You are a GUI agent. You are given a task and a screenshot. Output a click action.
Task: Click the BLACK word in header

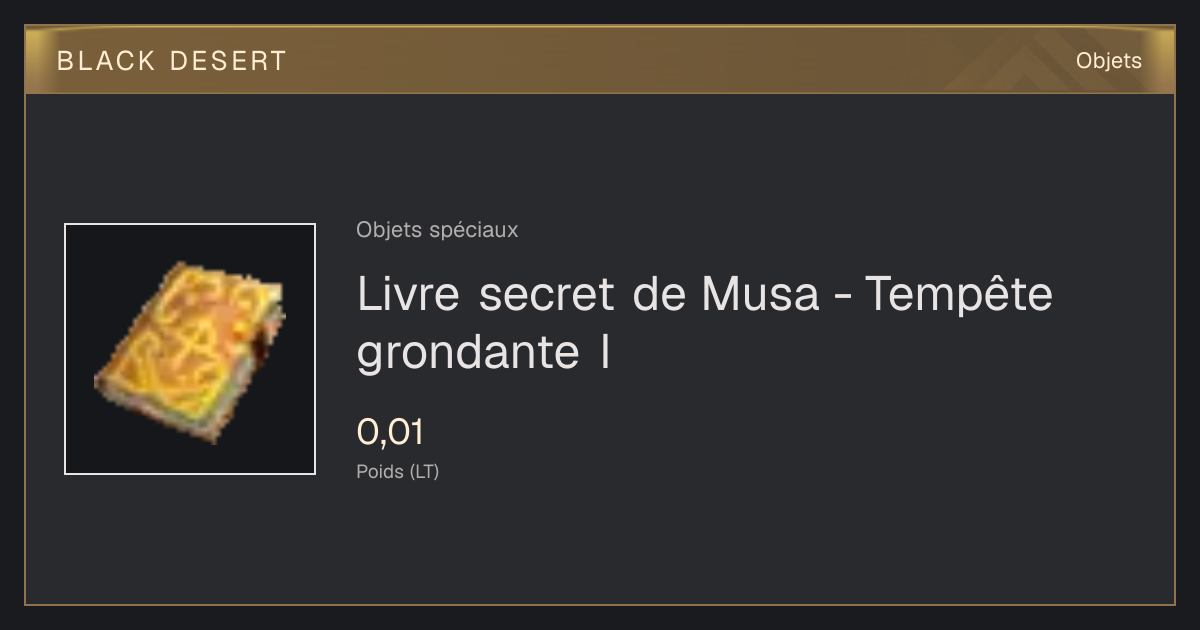107,61
